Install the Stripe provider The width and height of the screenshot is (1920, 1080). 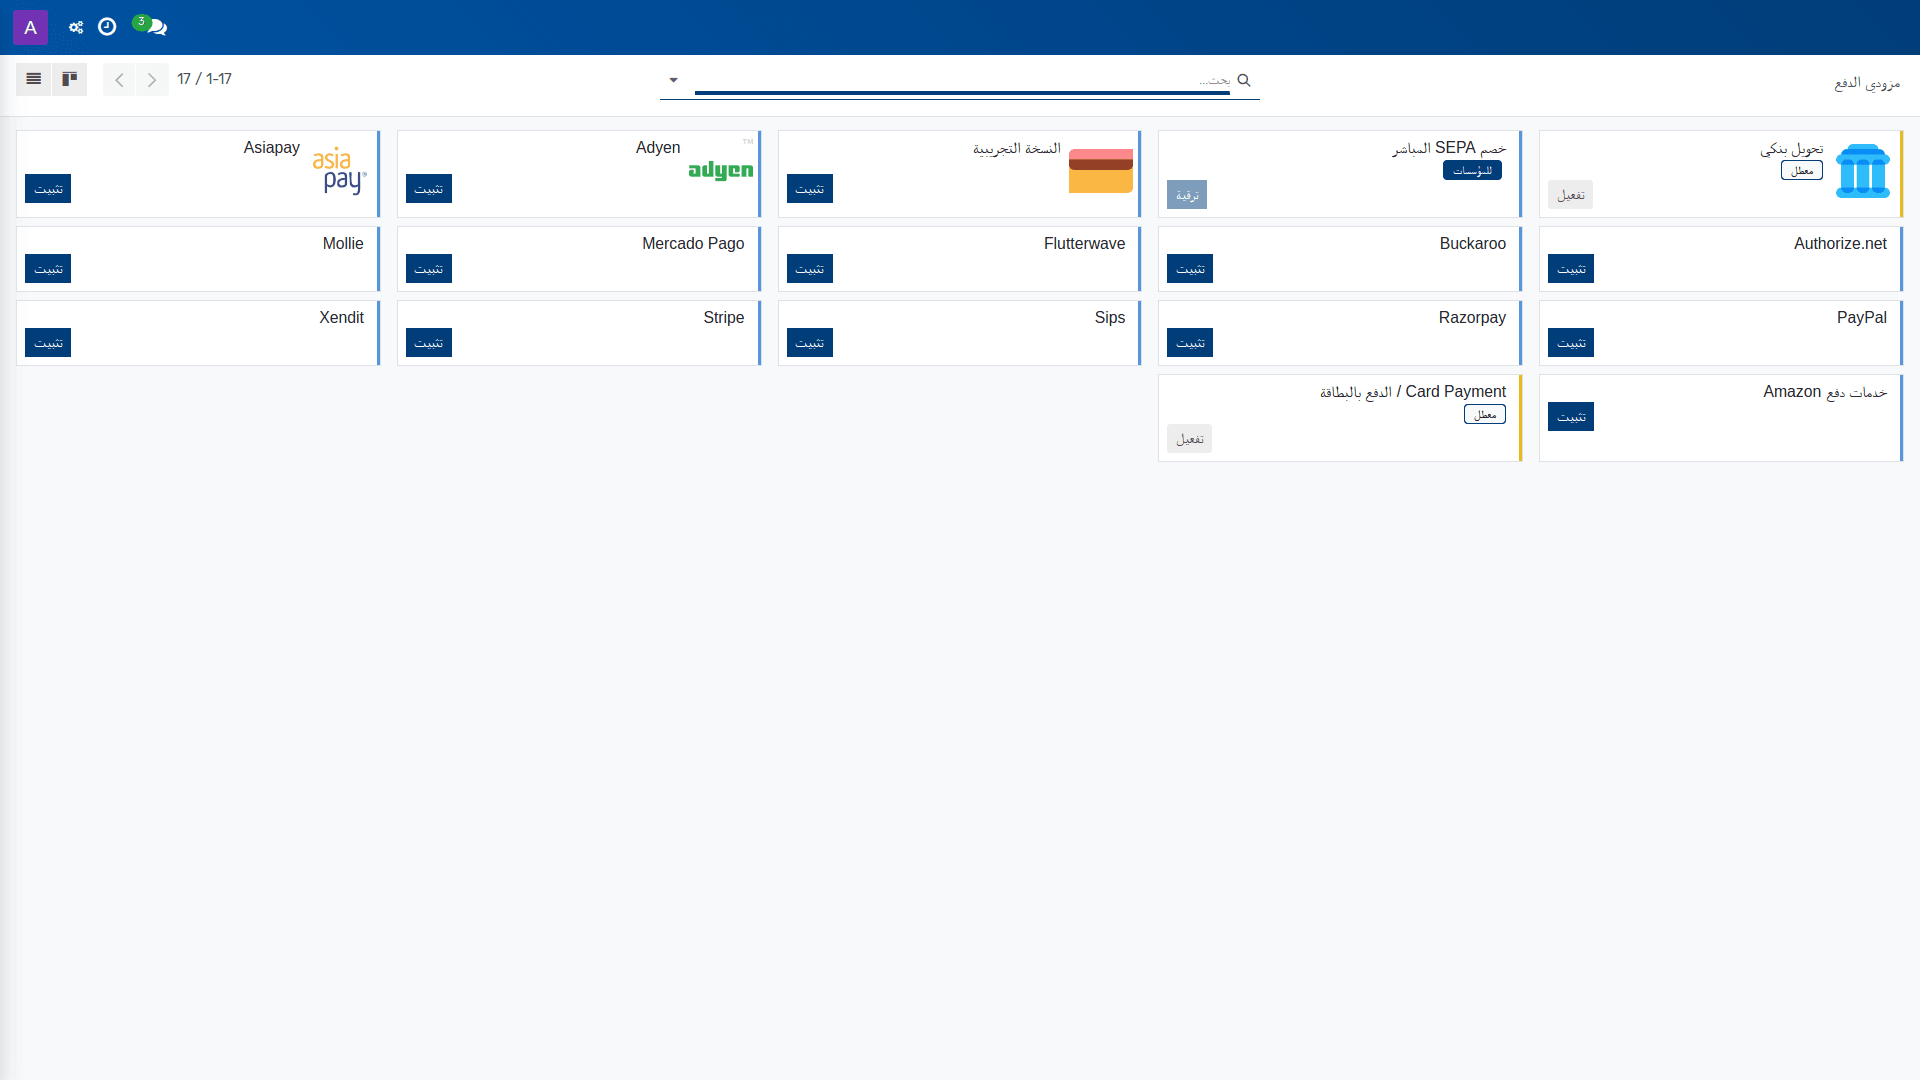429,343
